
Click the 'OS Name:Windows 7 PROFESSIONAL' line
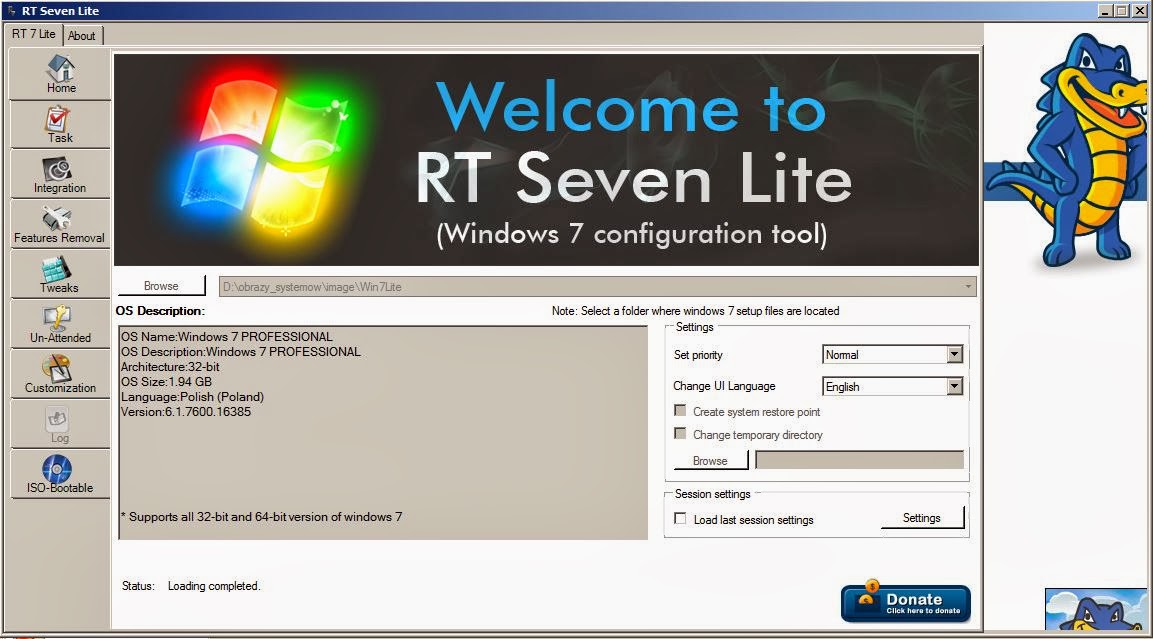[227, 337]
